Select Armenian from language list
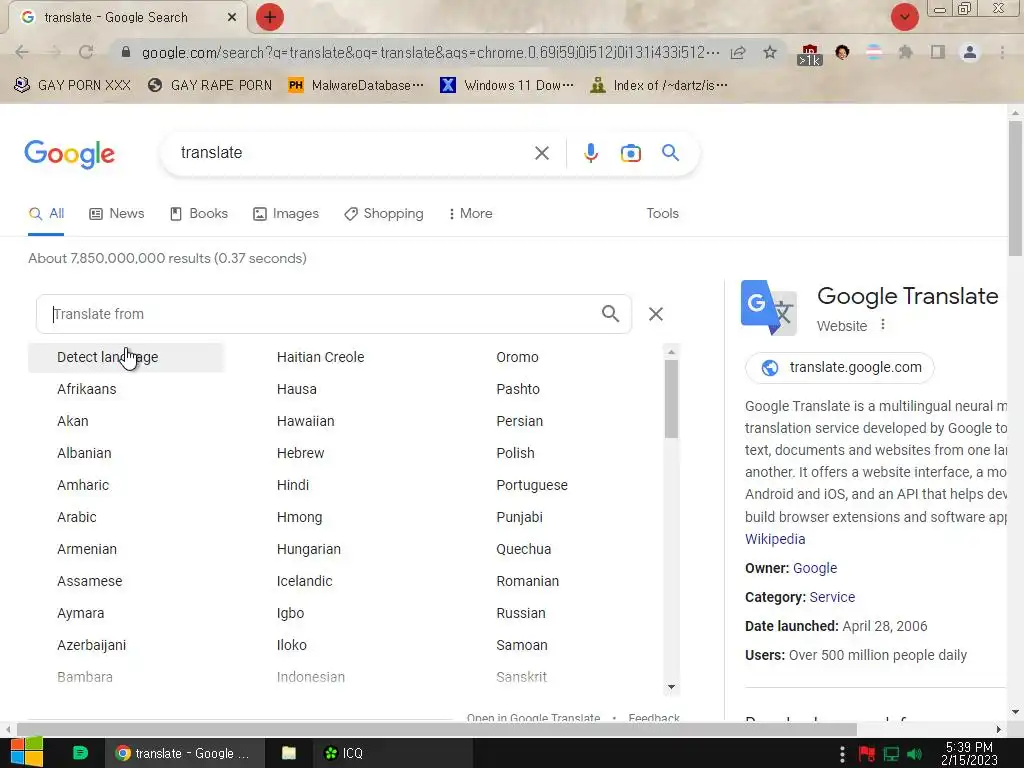This screenshot has width=1024, height=768. 87,549
